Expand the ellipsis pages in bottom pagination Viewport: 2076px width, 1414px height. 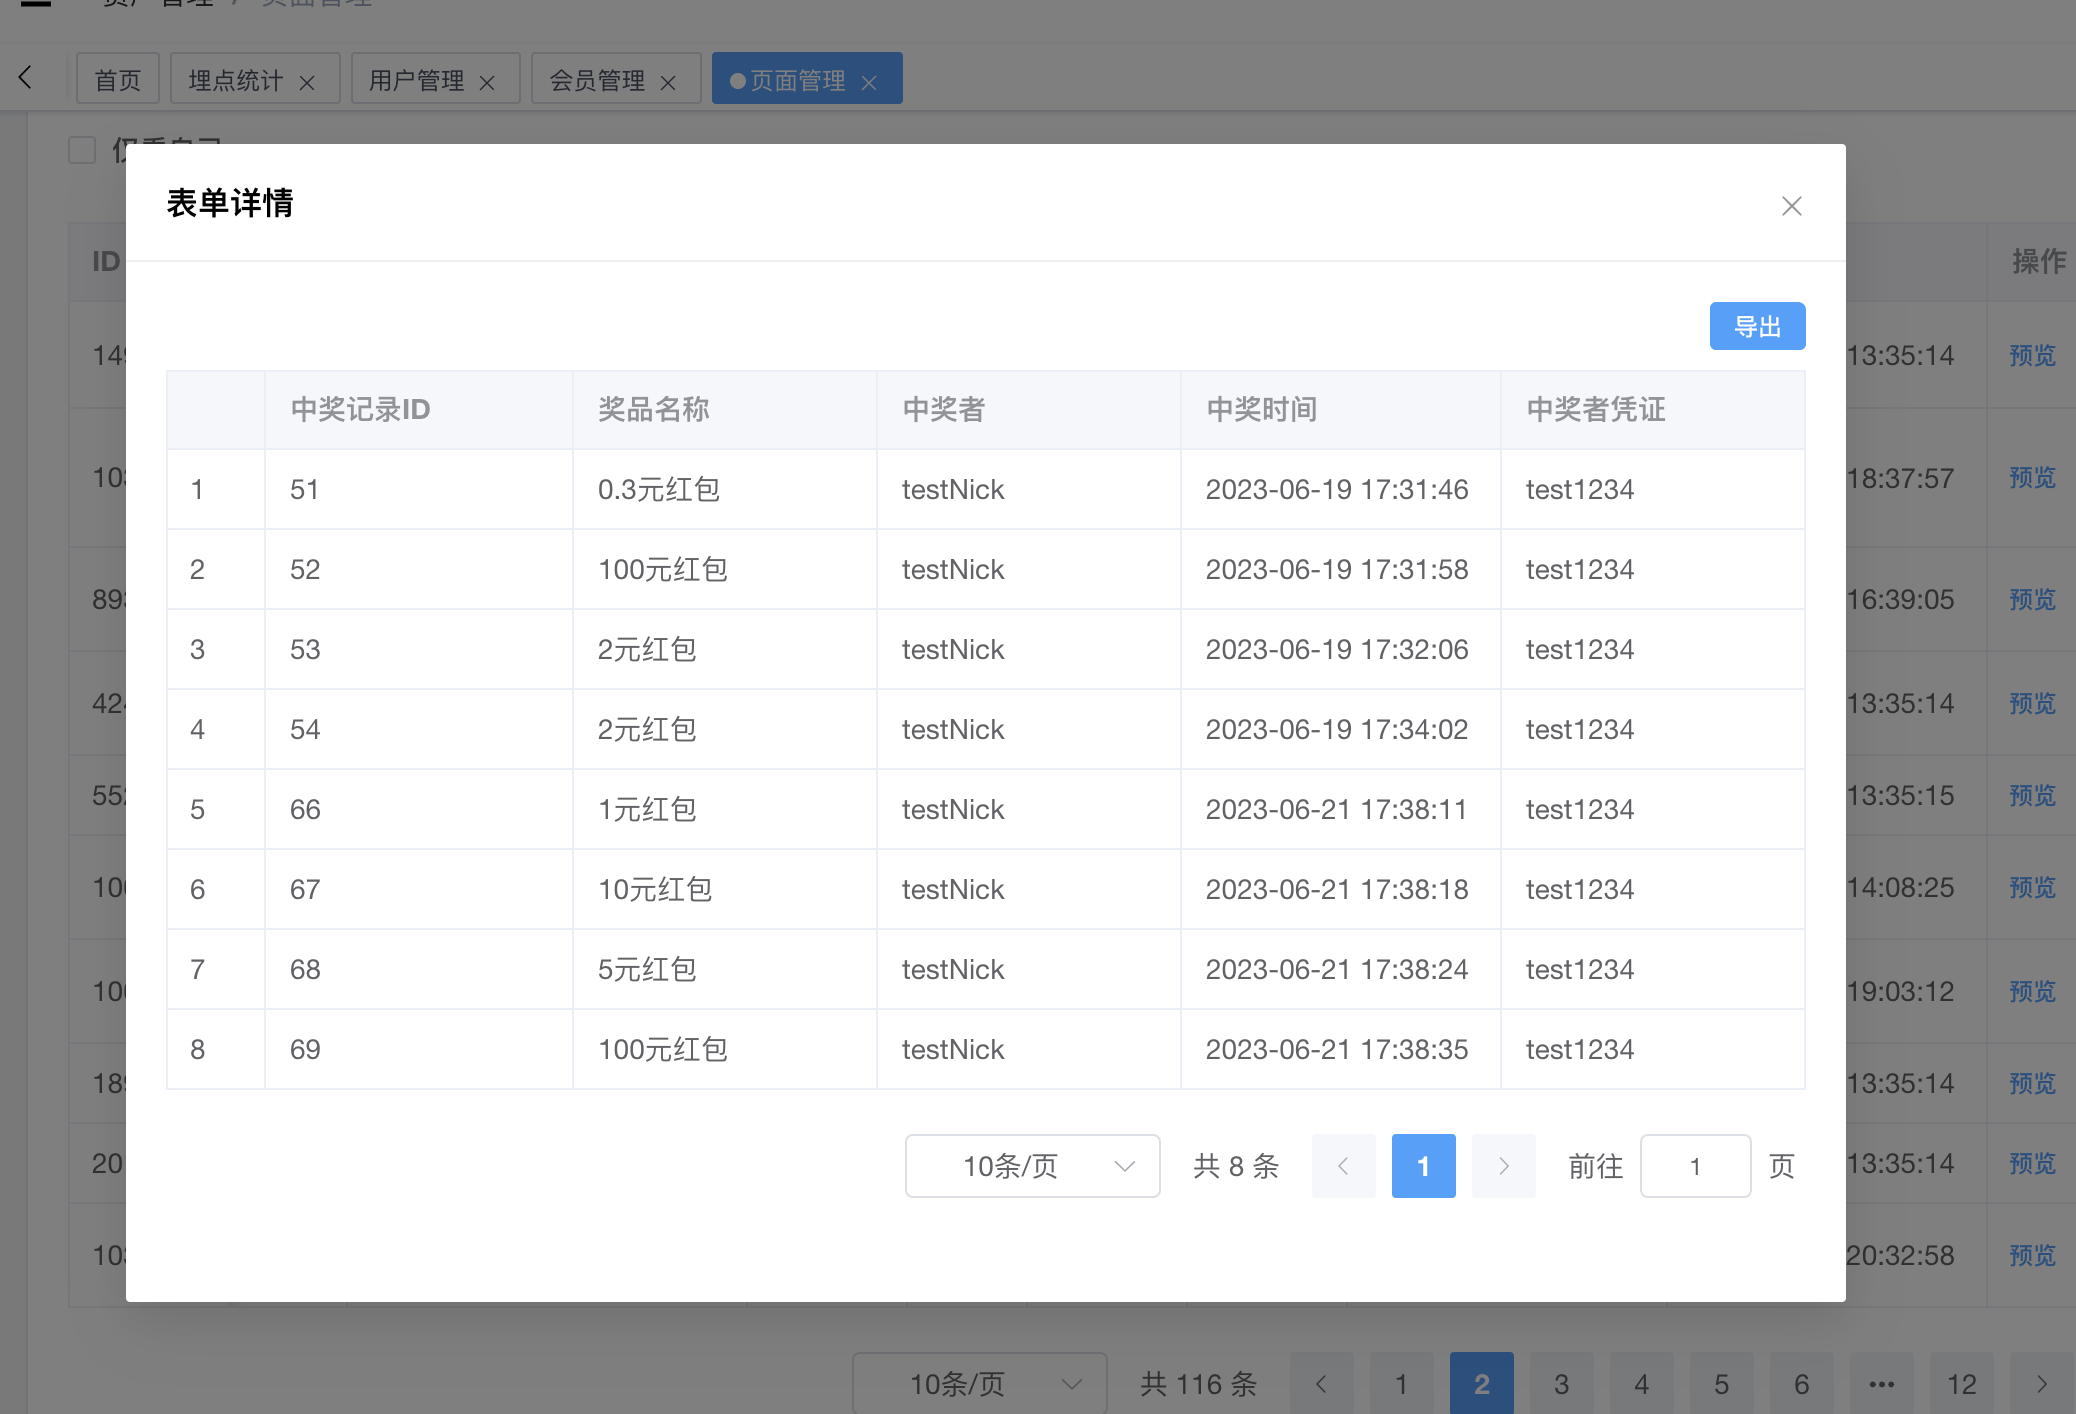(1881, 1384)
